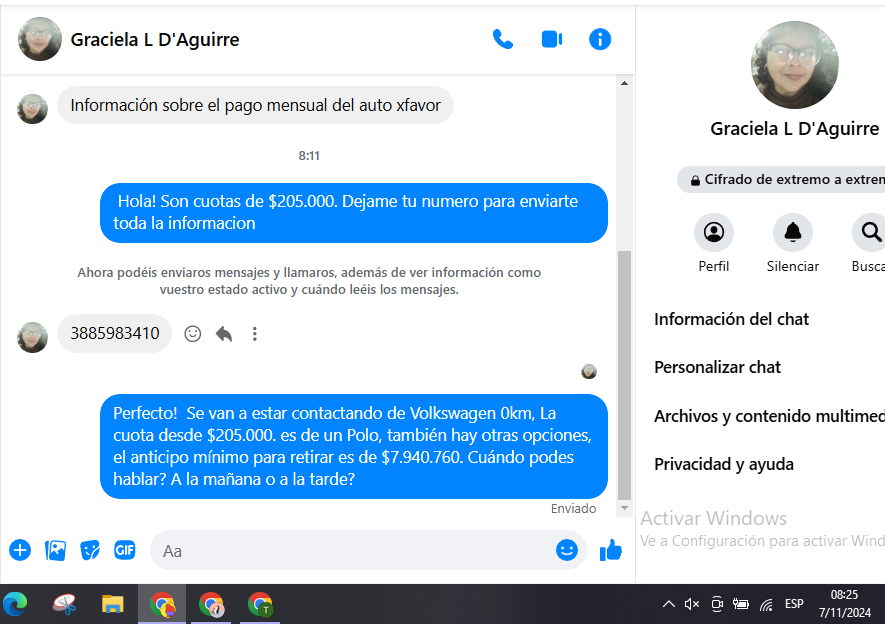Viewport: 885px width, 624px height.
Task: Start a voice call with Graciela
Action: tap(503, 39)
